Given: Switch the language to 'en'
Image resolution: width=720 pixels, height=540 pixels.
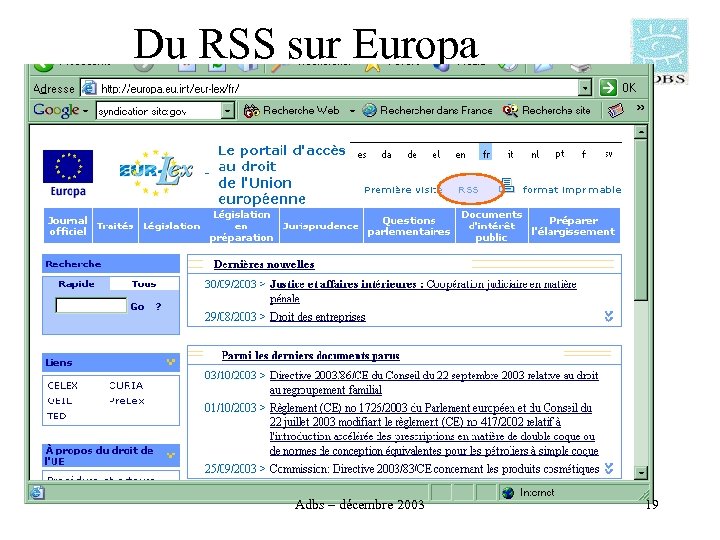Looking at the screenshot, I should [461, 155].
